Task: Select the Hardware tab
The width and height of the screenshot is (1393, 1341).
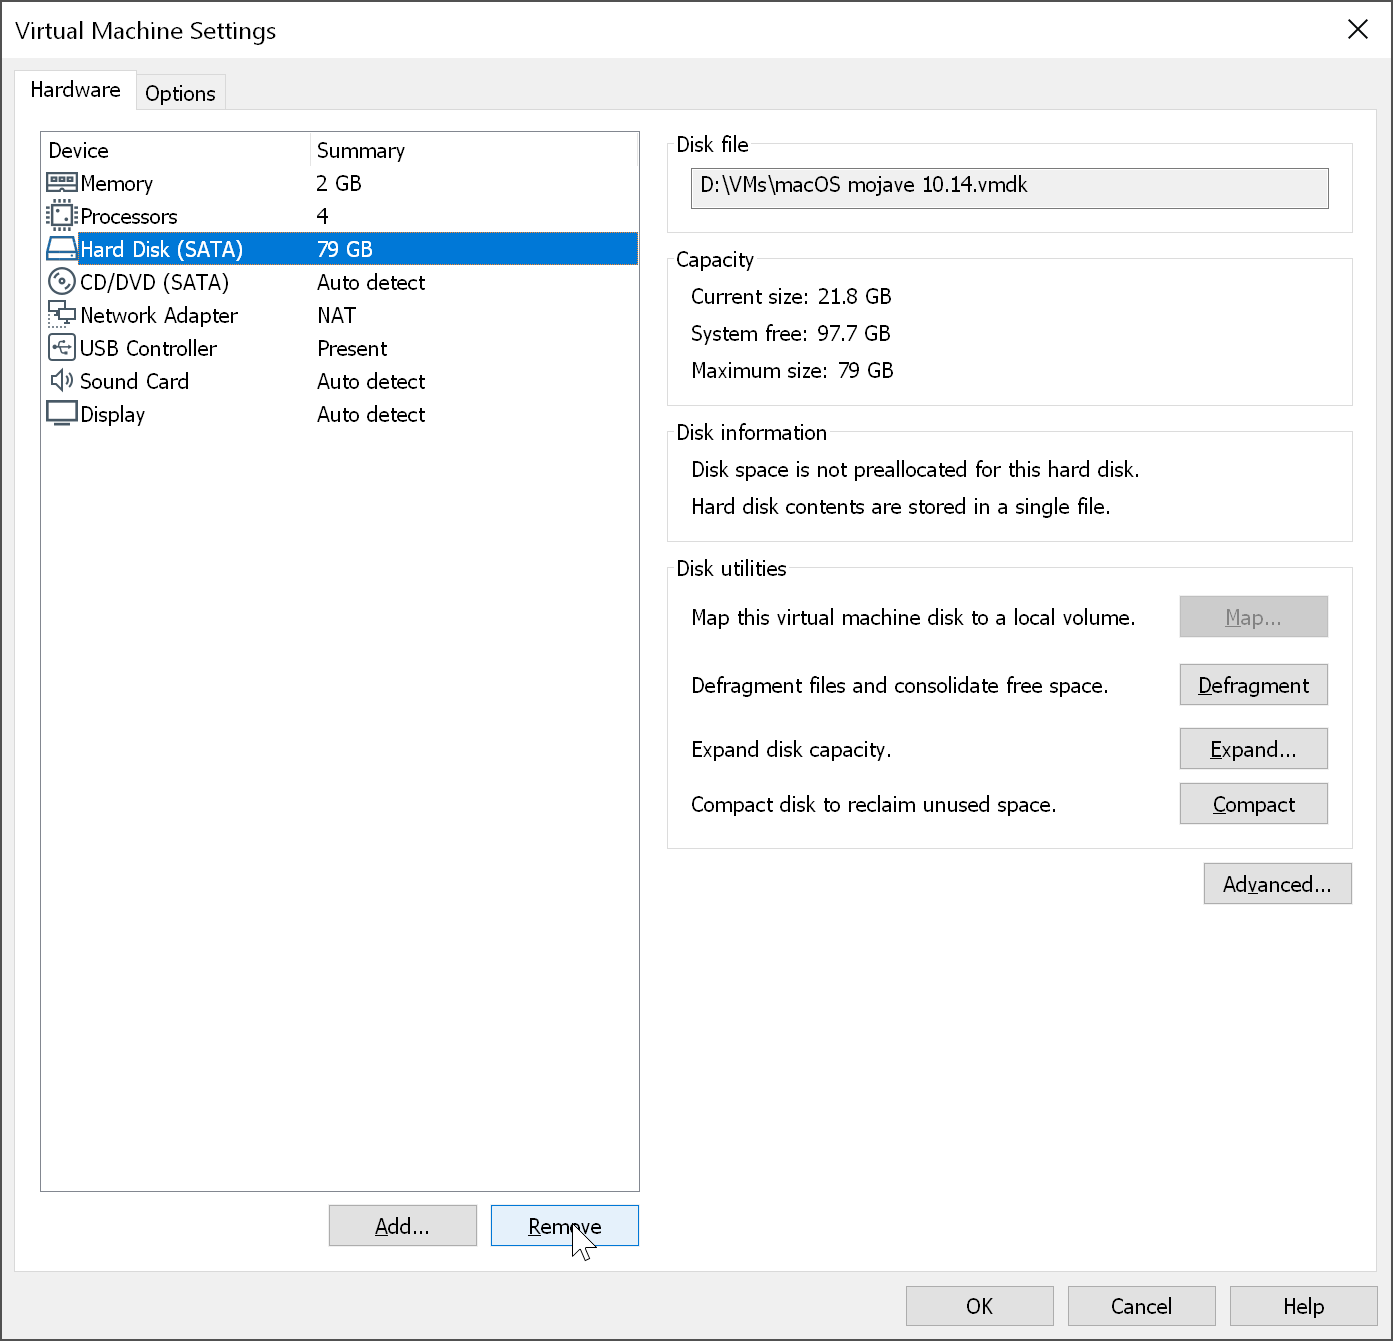Action: point(75,90)
